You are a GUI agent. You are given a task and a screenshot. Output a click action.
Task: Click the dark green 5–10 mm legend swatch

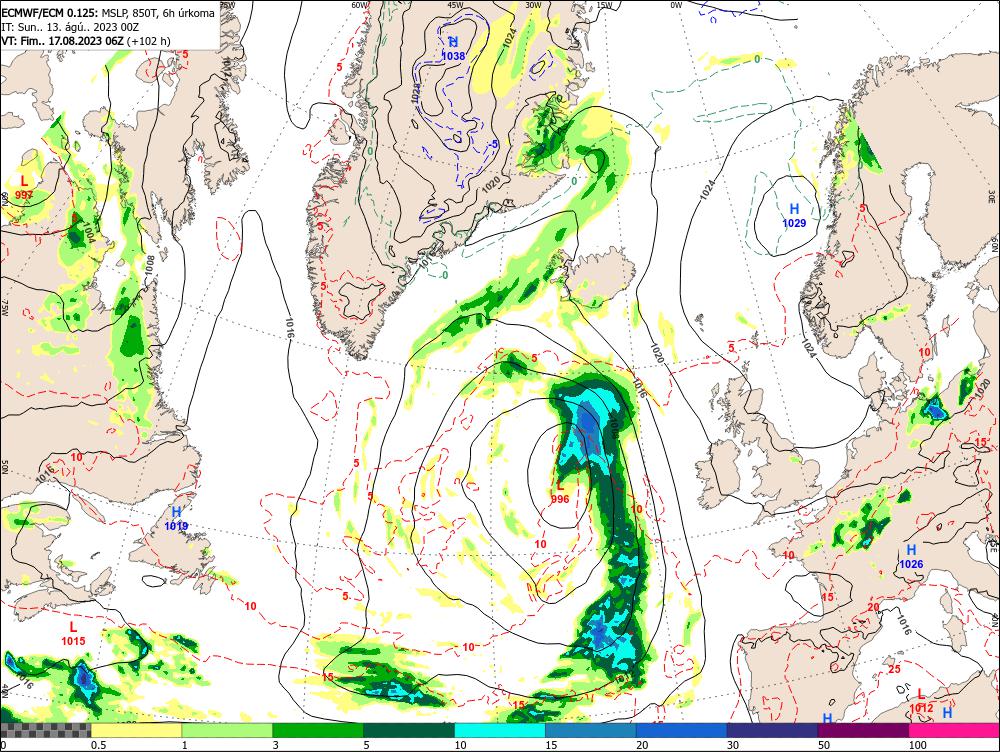(x=409, y=730)
